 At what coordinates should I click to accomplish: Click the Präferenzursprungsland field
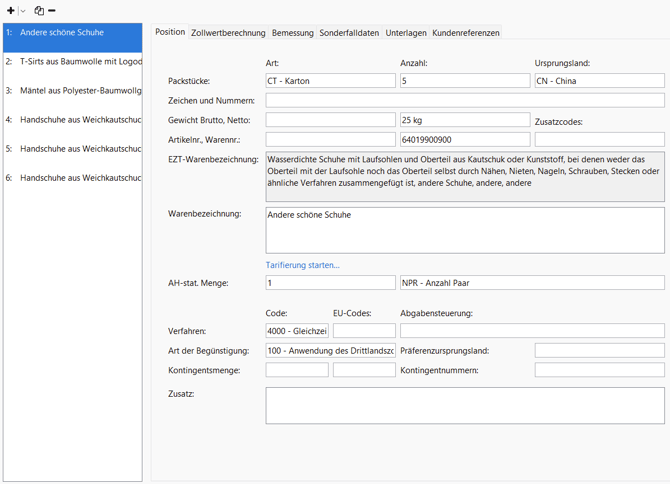click(599, 351)
